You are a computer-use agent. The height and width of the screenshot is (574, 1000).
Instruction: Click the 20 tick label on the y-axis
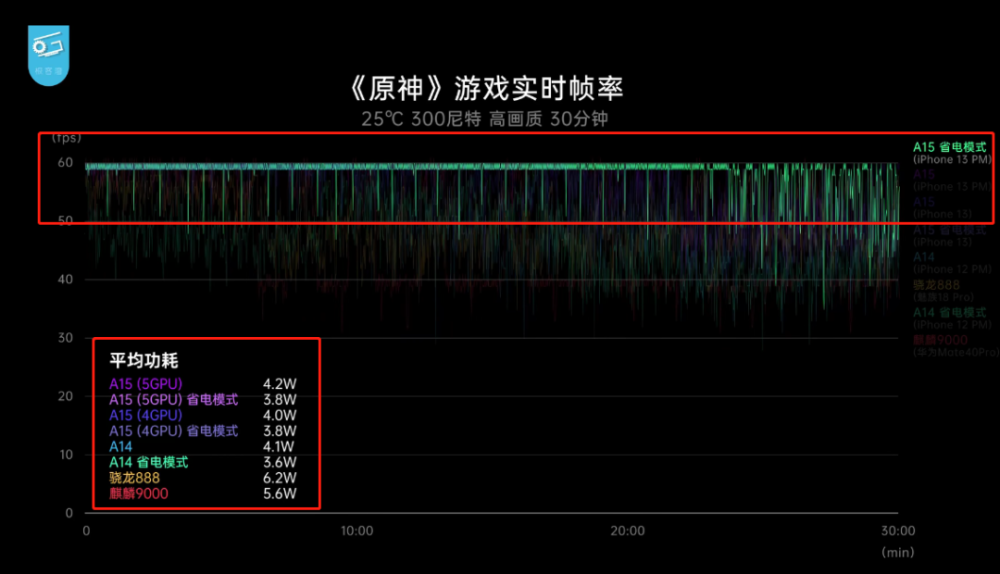(65, 396)
